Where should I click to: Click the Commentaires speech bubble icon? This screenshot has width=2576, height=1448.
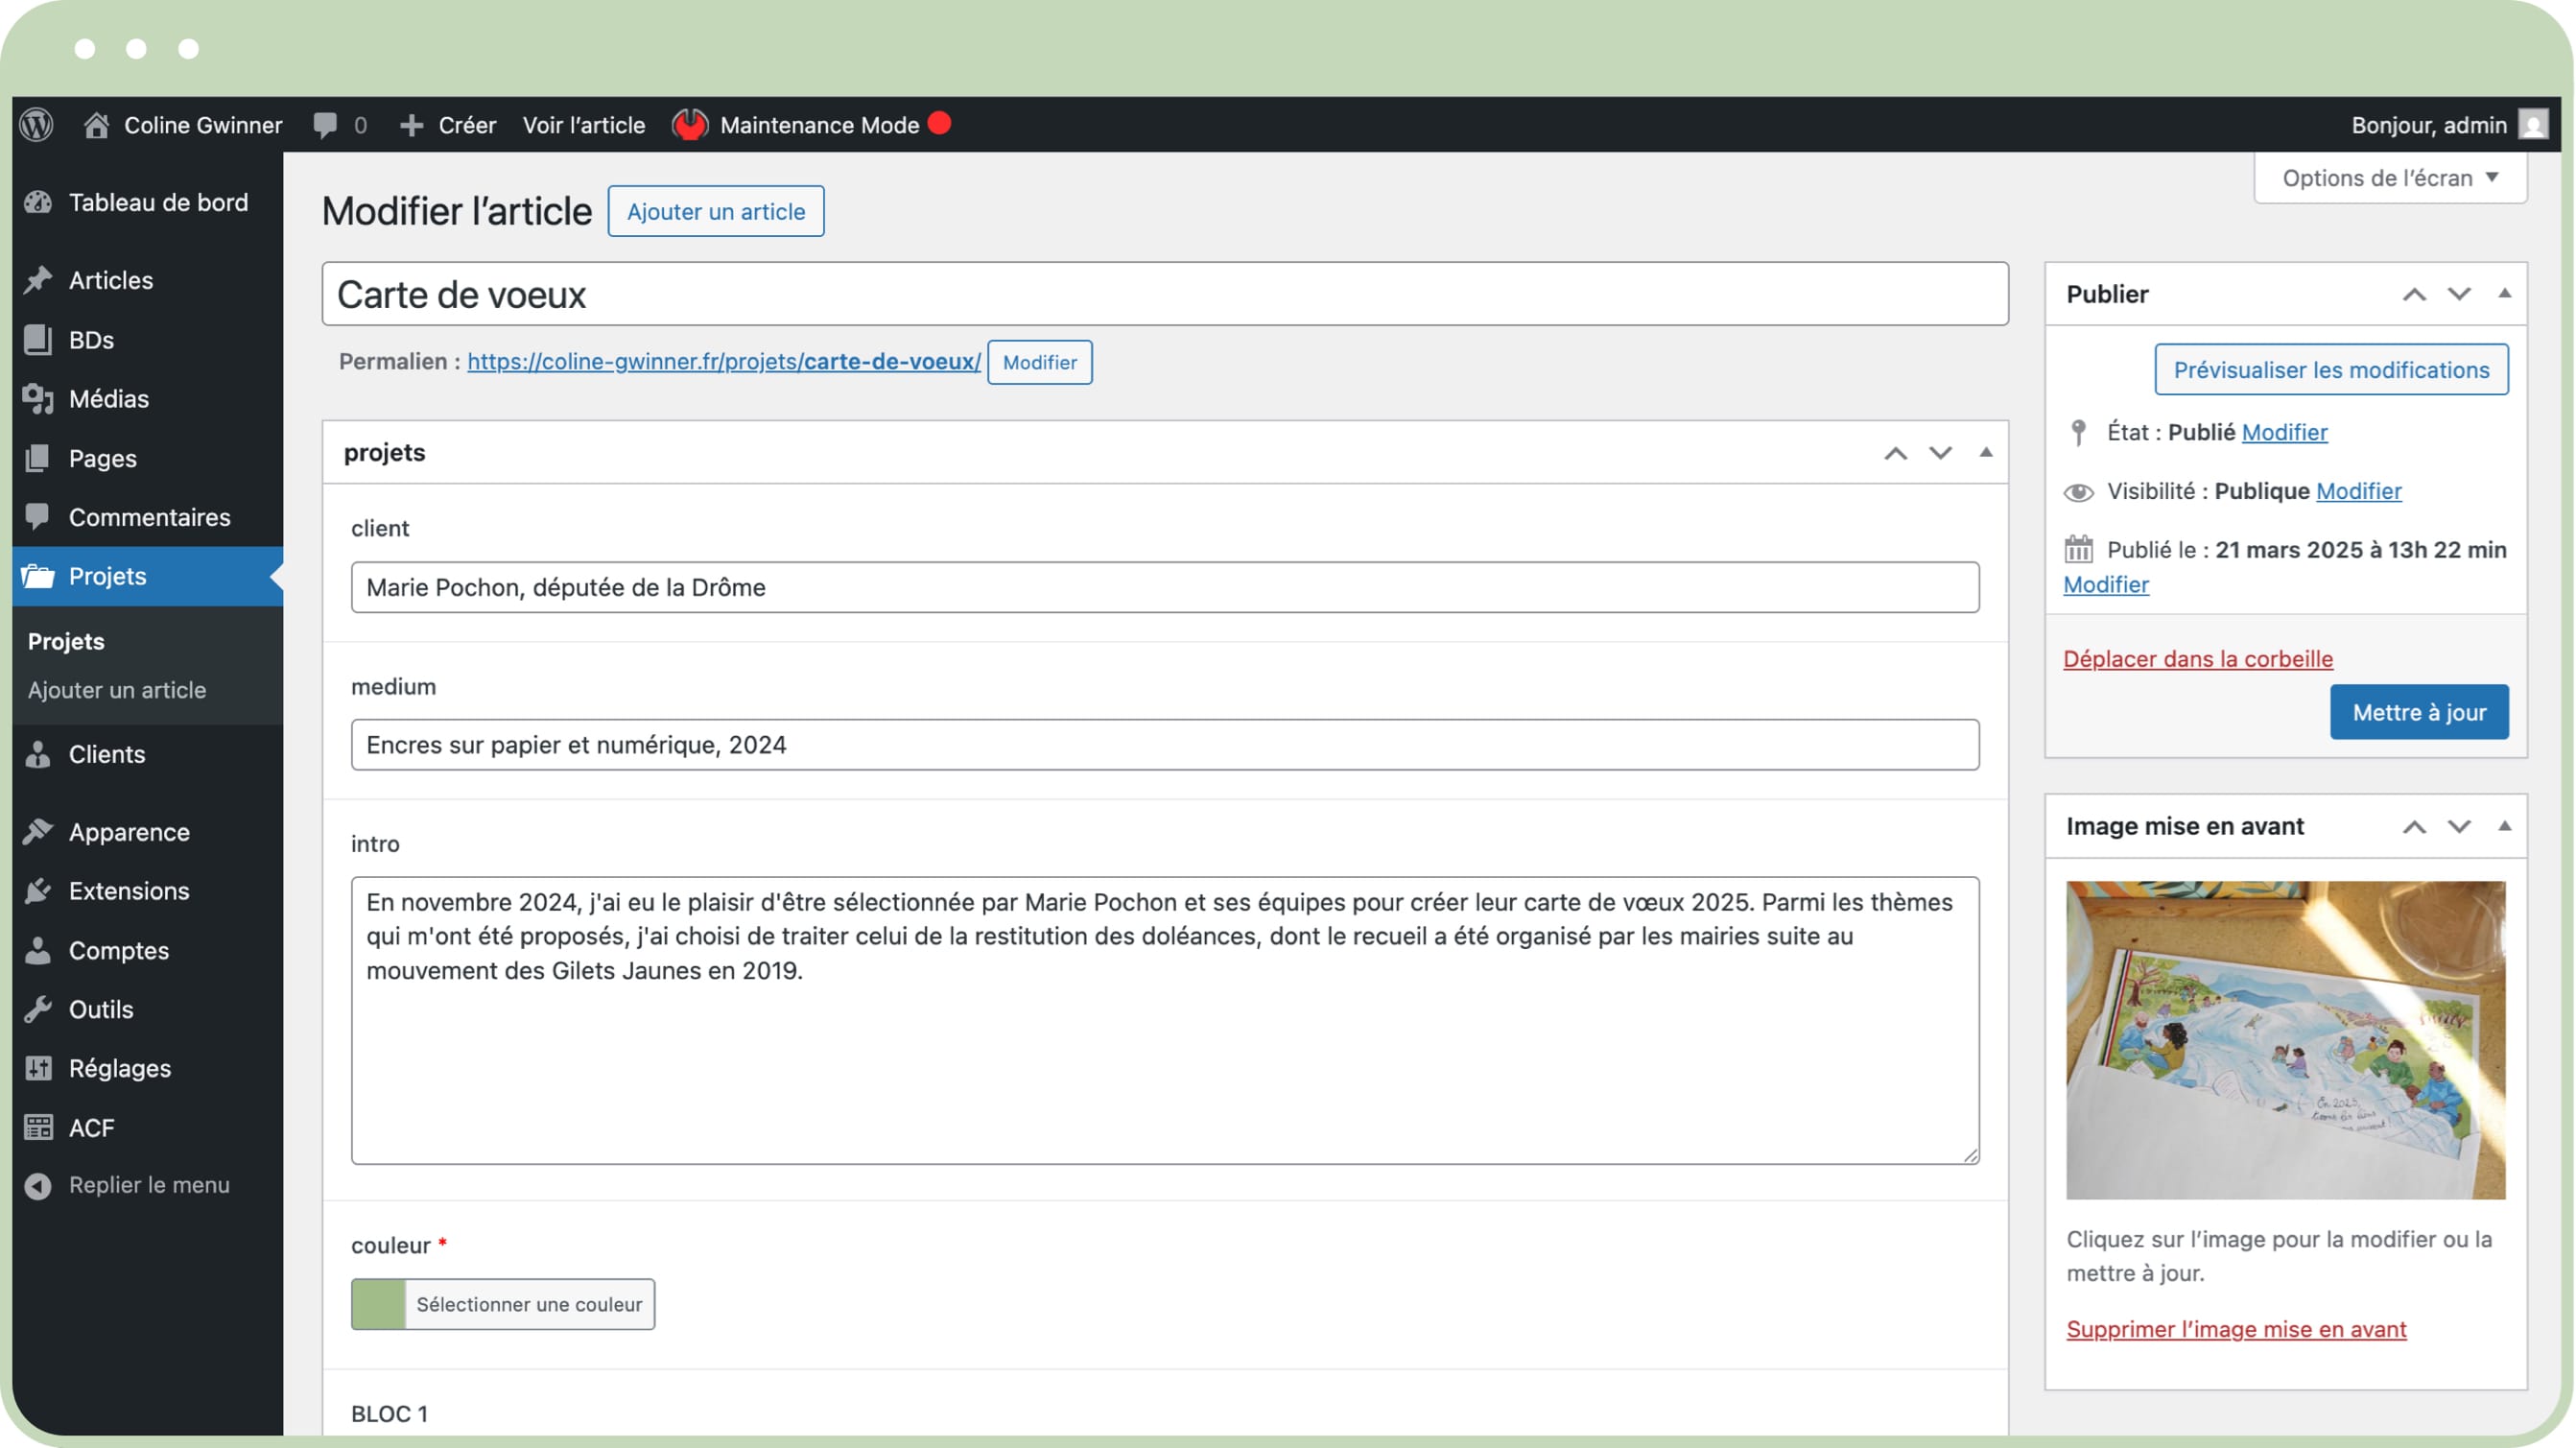tap(38, 517)
